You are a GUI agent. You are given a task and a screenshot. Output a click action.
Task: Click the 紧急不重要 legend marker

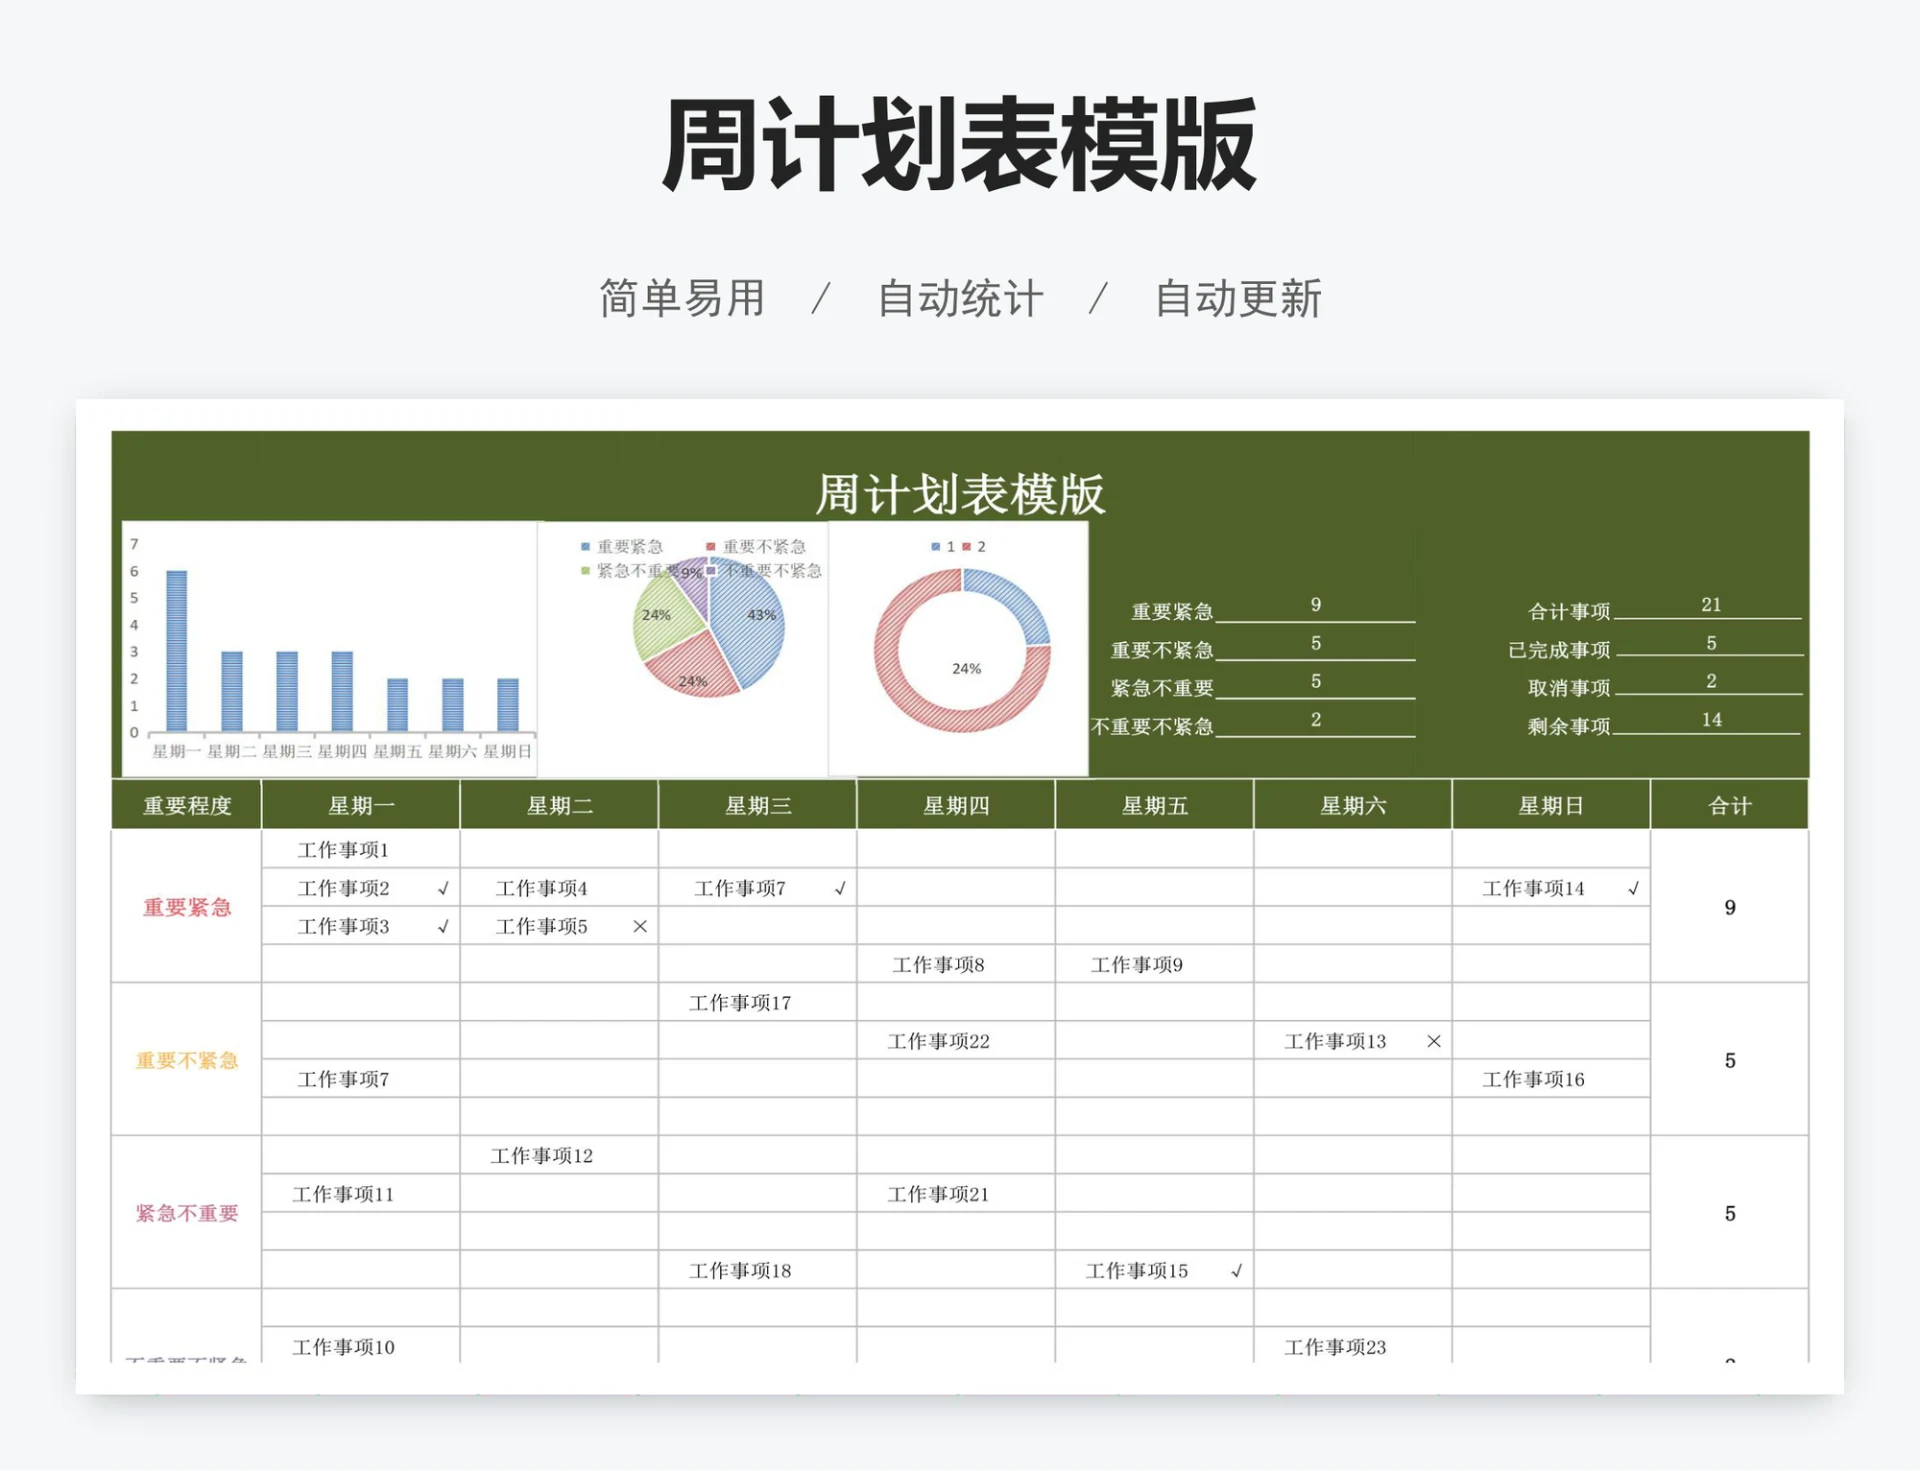pos(584,570)
